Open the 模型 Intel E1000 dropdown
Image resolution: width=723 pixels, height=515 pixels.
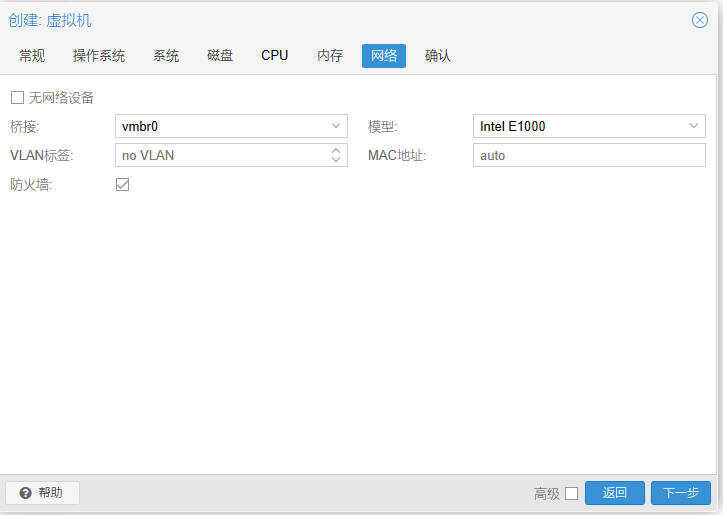point(694,127)
